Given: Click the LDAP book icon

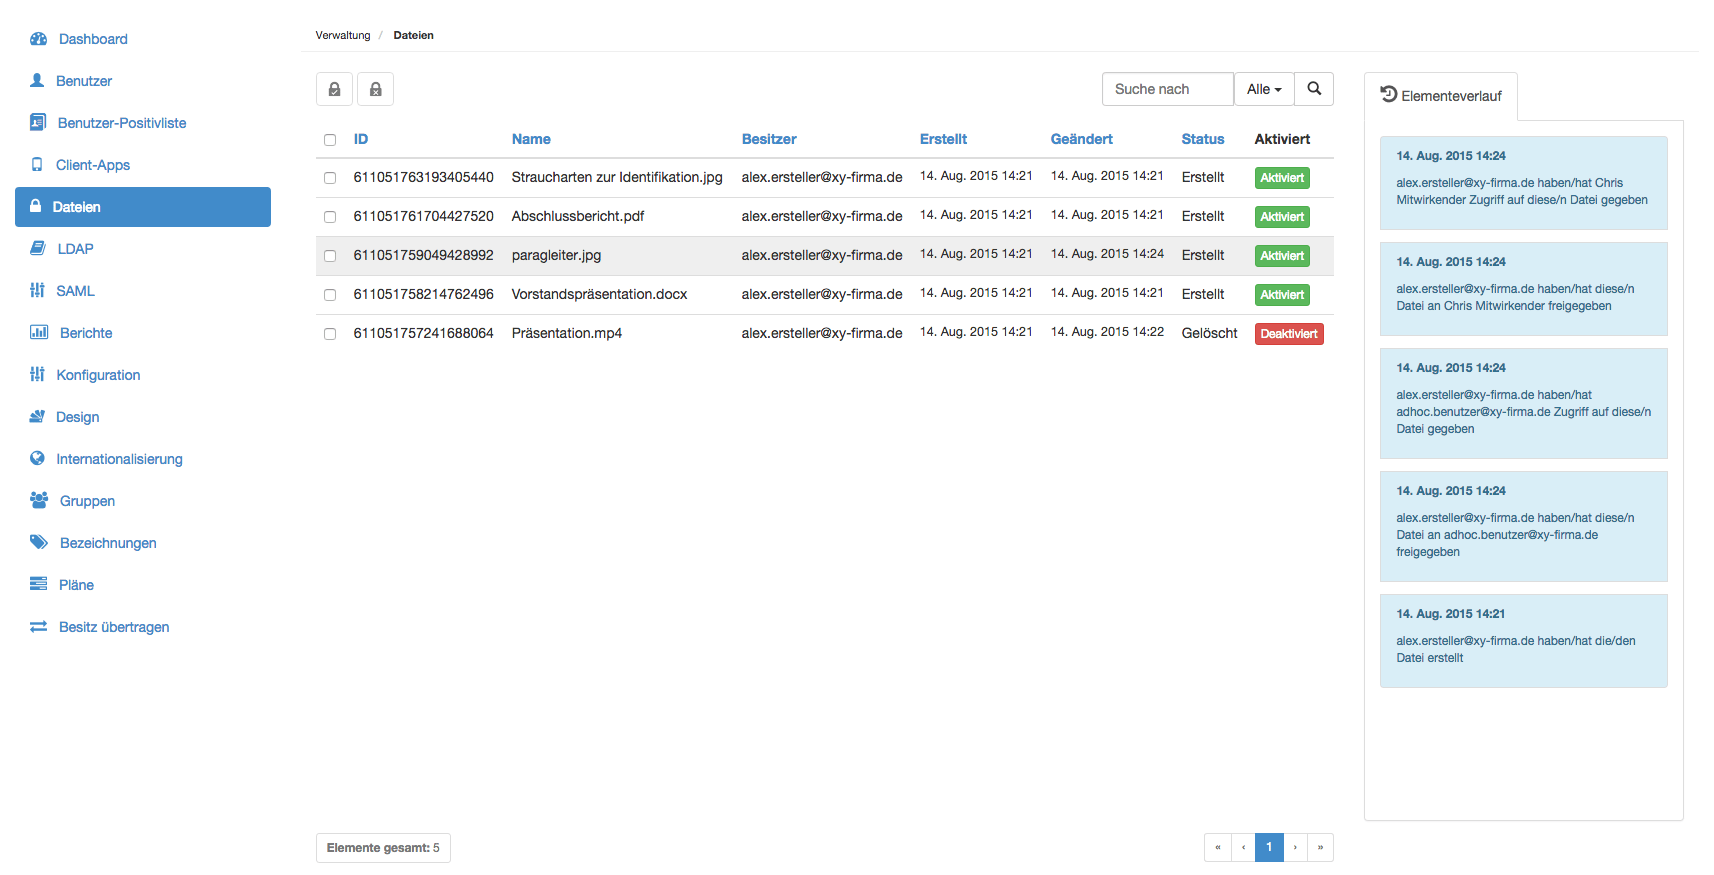Looking at the screenshot, I should point(38,248).
